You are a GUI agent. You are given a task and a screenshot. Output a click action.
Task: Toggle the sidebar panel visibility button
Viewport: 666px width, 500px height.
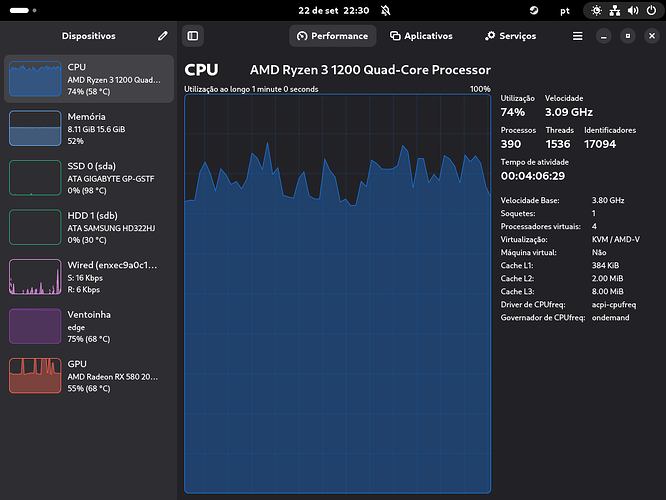pyautogui.click(x=193, y=36)
